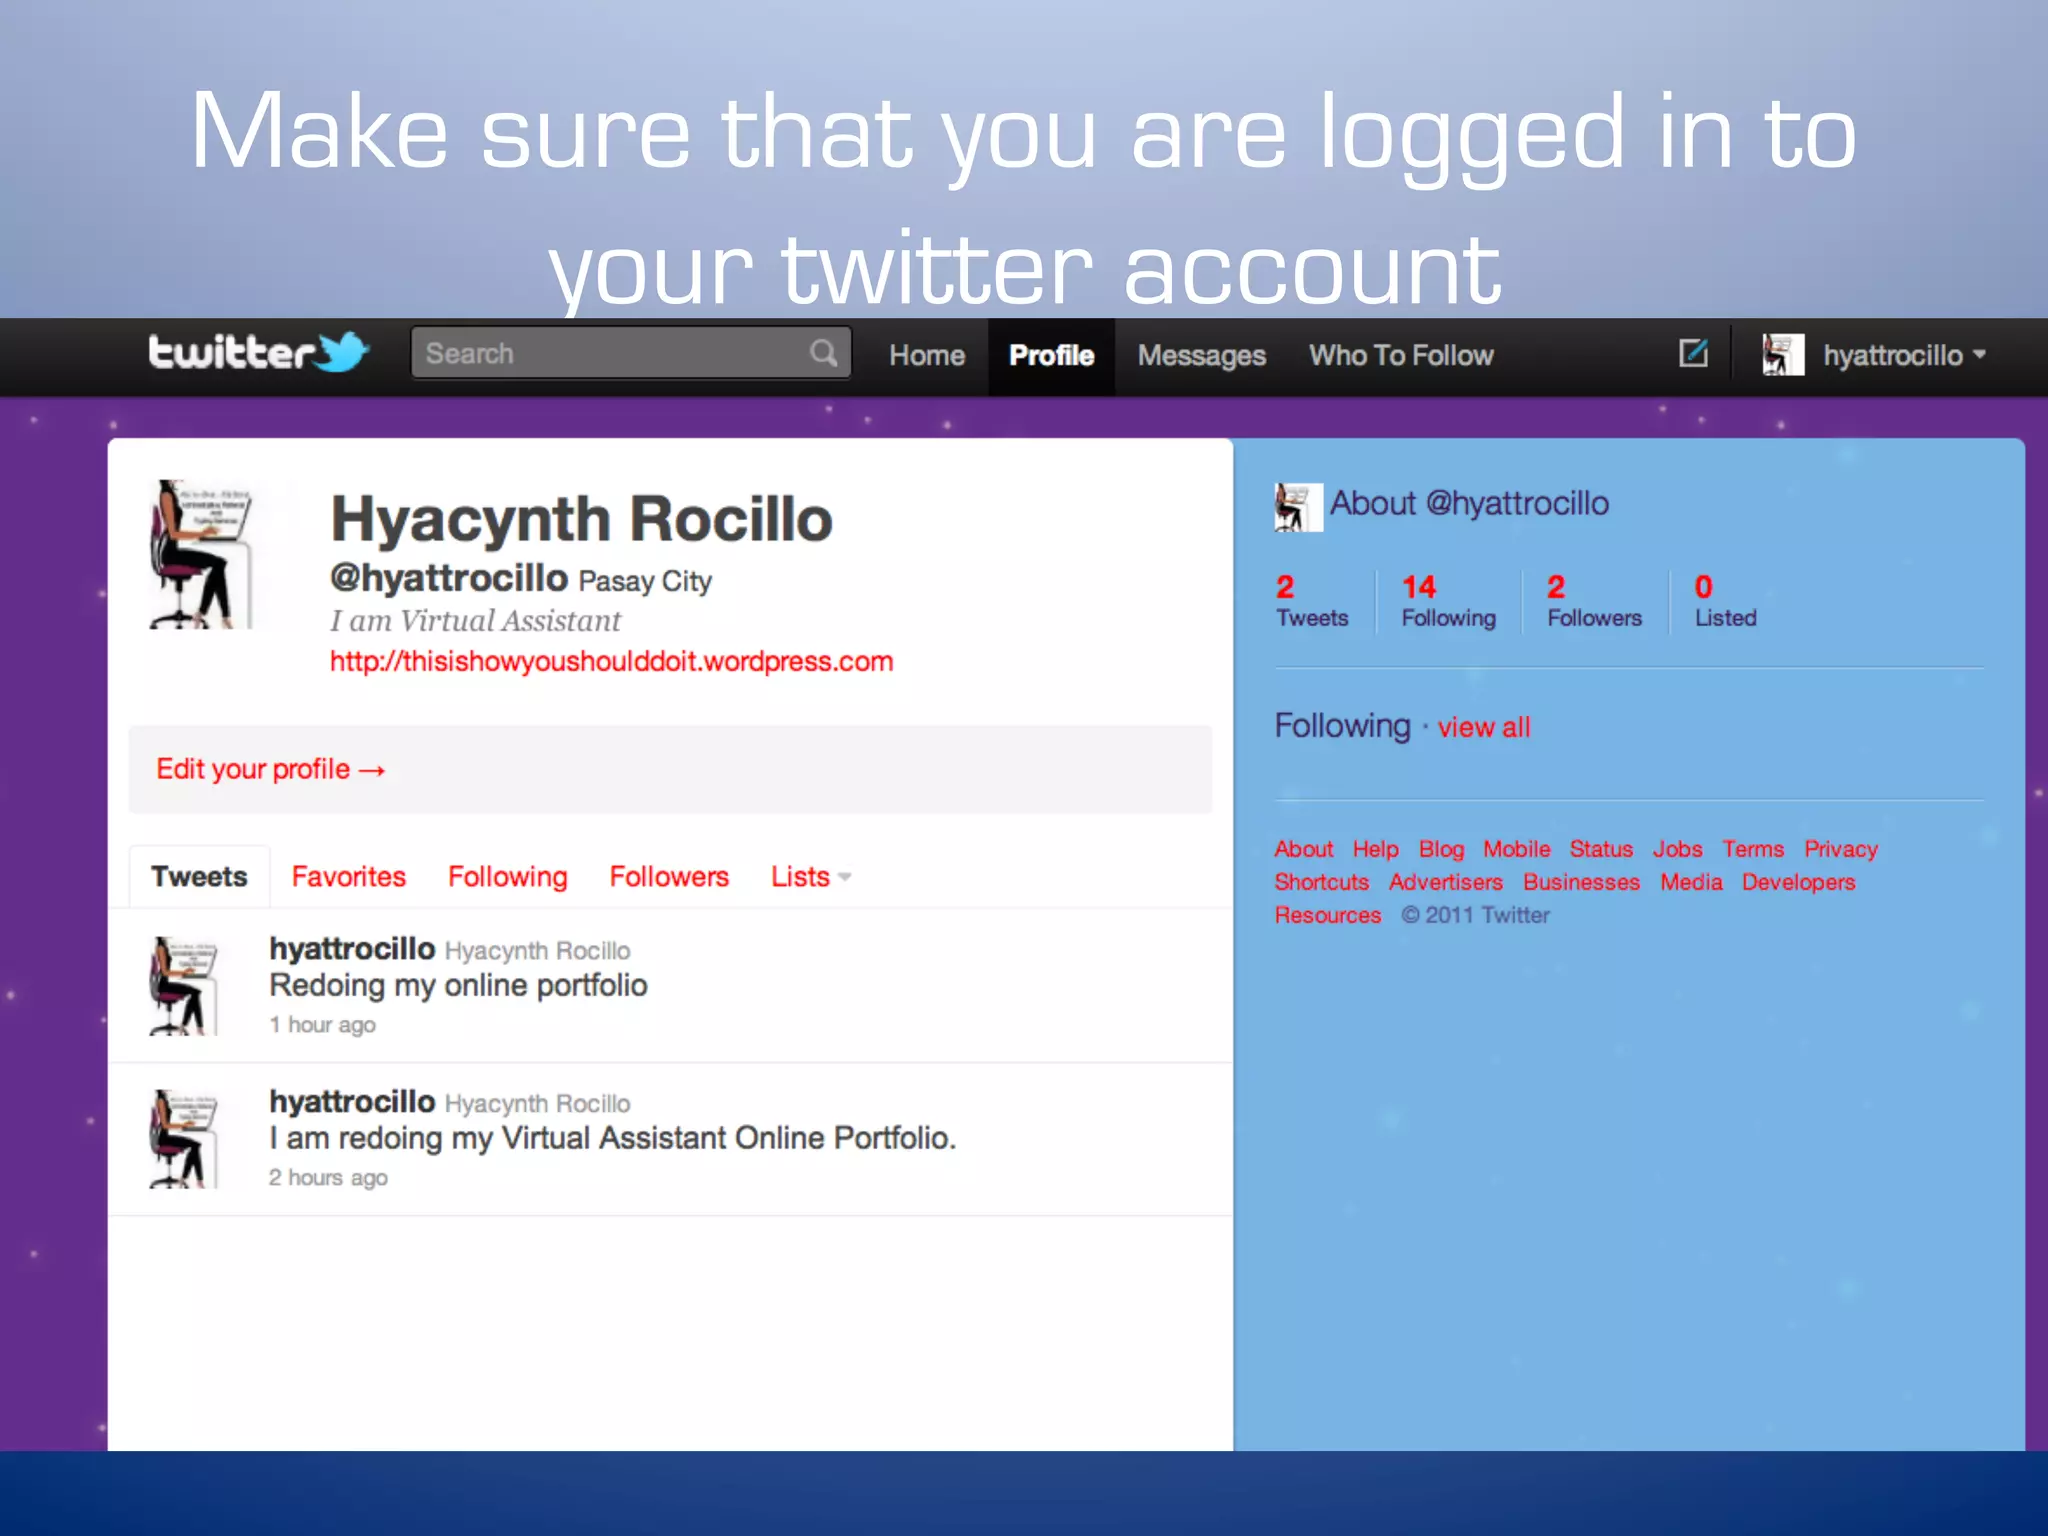
Task: Open the Mobile footer link
Action: point(1516,849)
